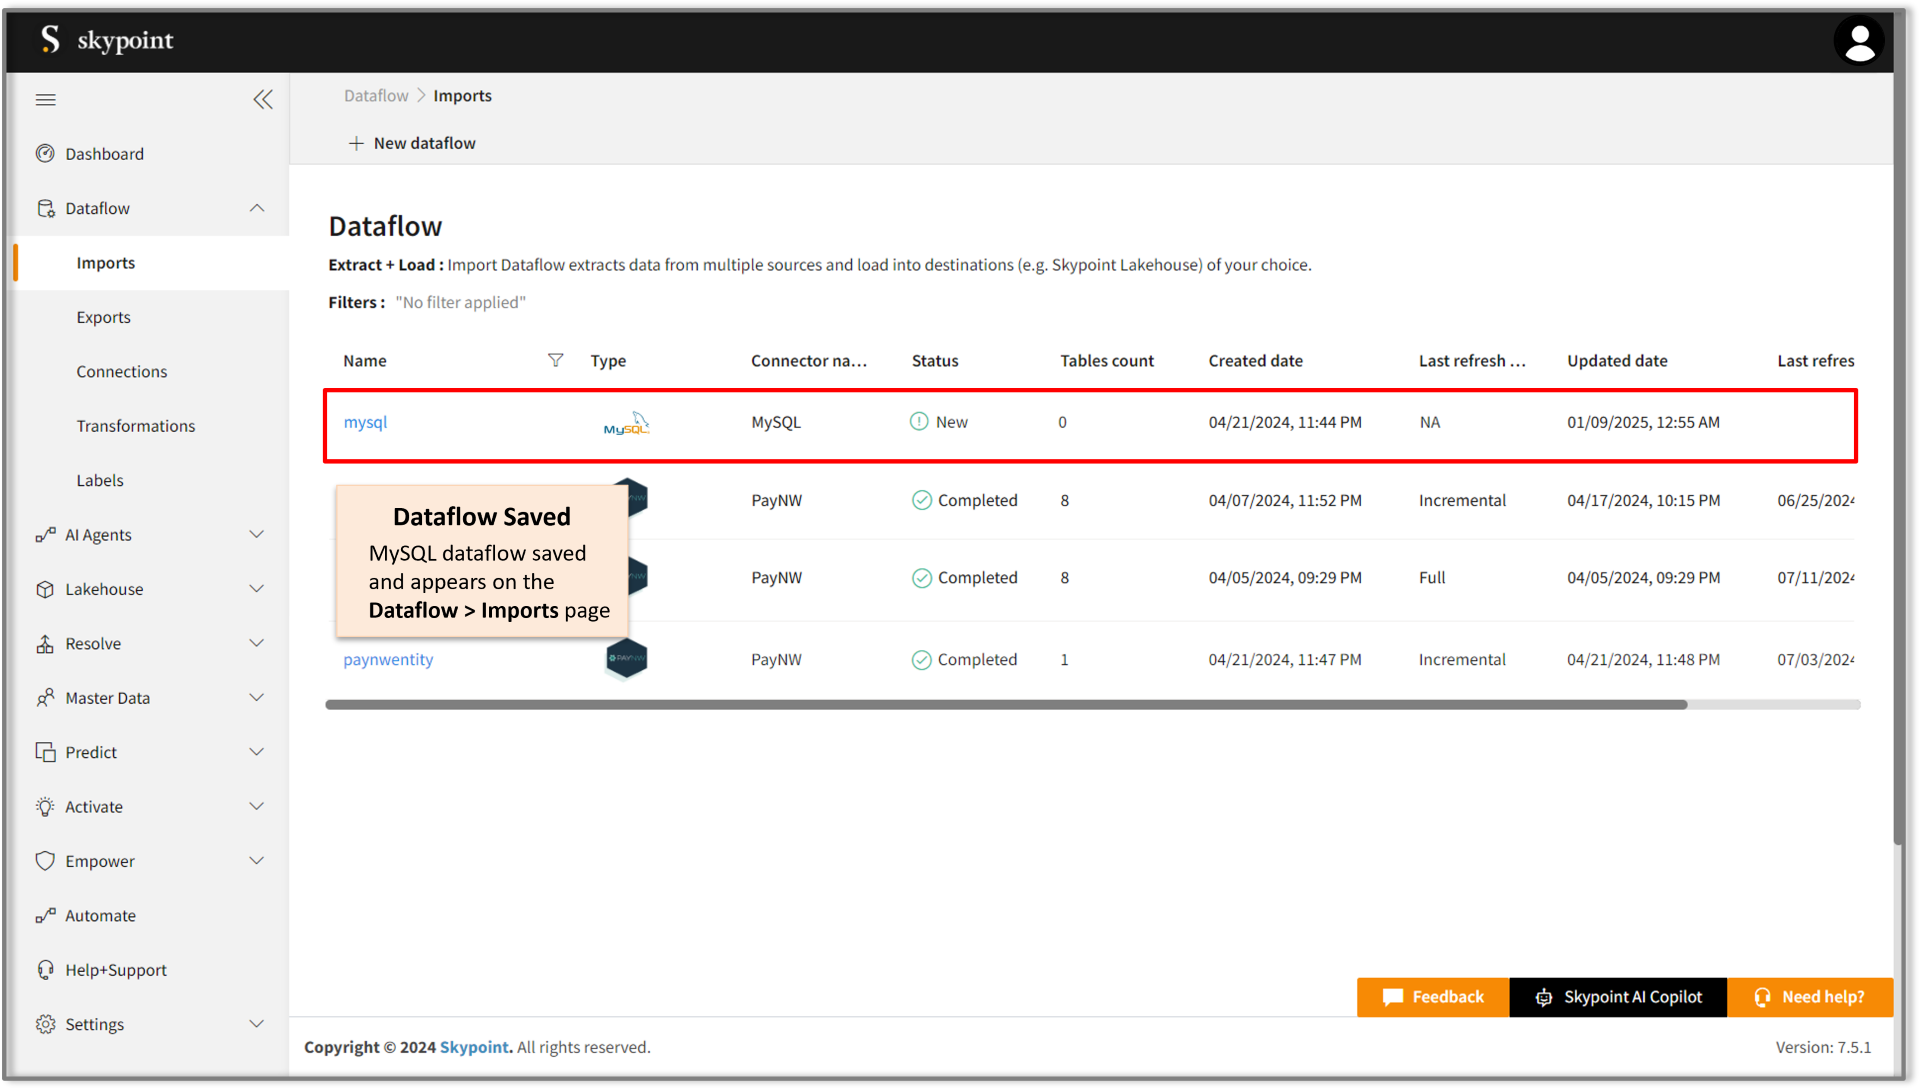Click the horizontal table scrollbar
Screen dimensions: 1920x1089
(1005, 705)
